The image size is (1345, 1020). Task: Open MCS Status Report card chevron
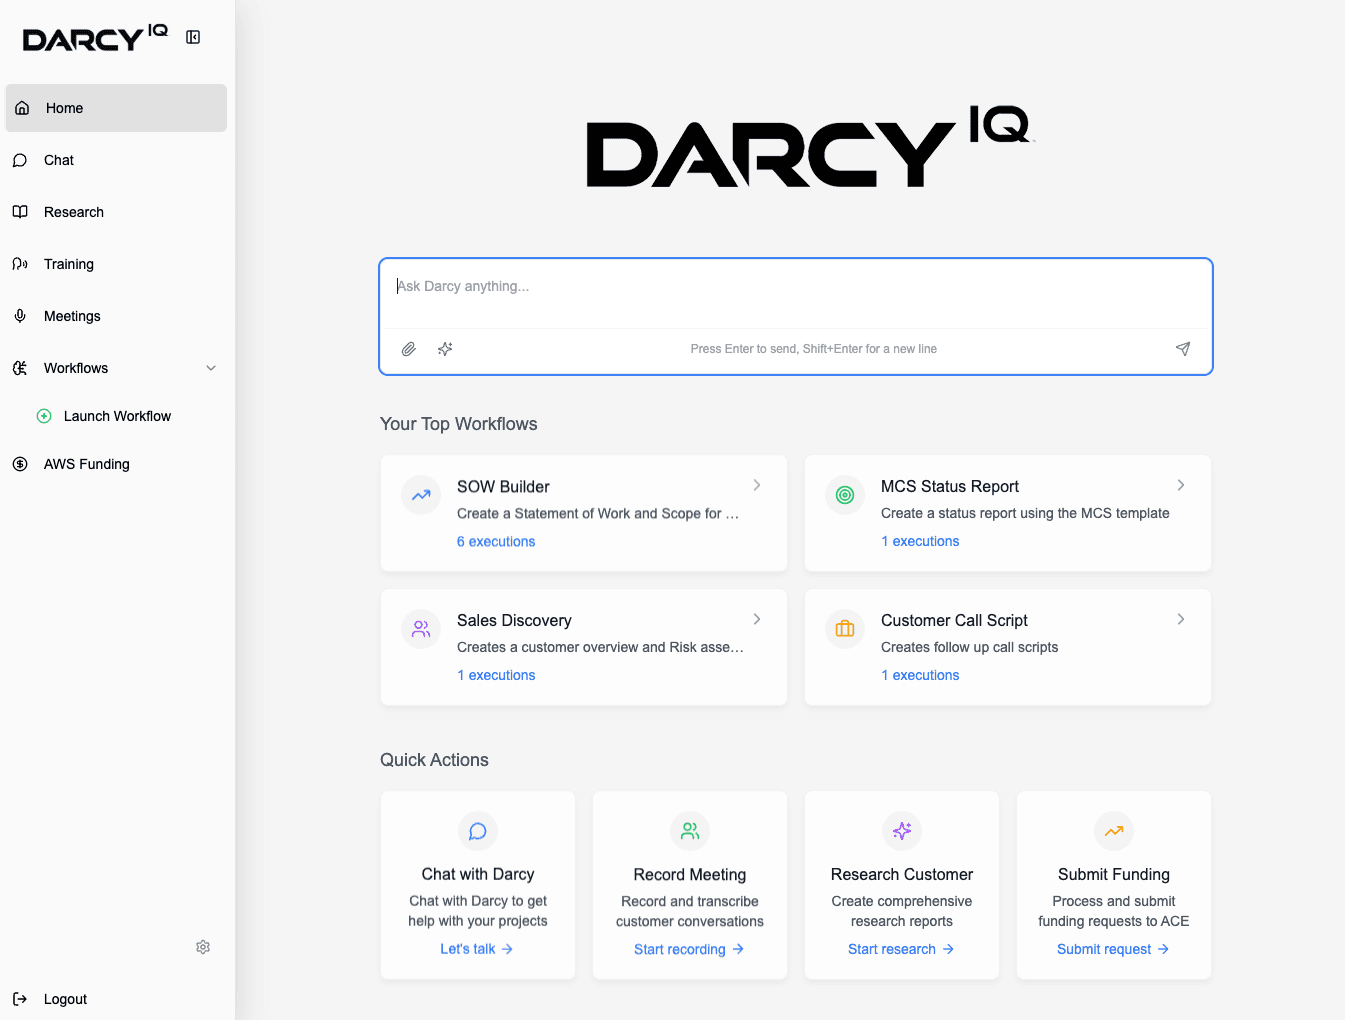[x=1181, y=485]
